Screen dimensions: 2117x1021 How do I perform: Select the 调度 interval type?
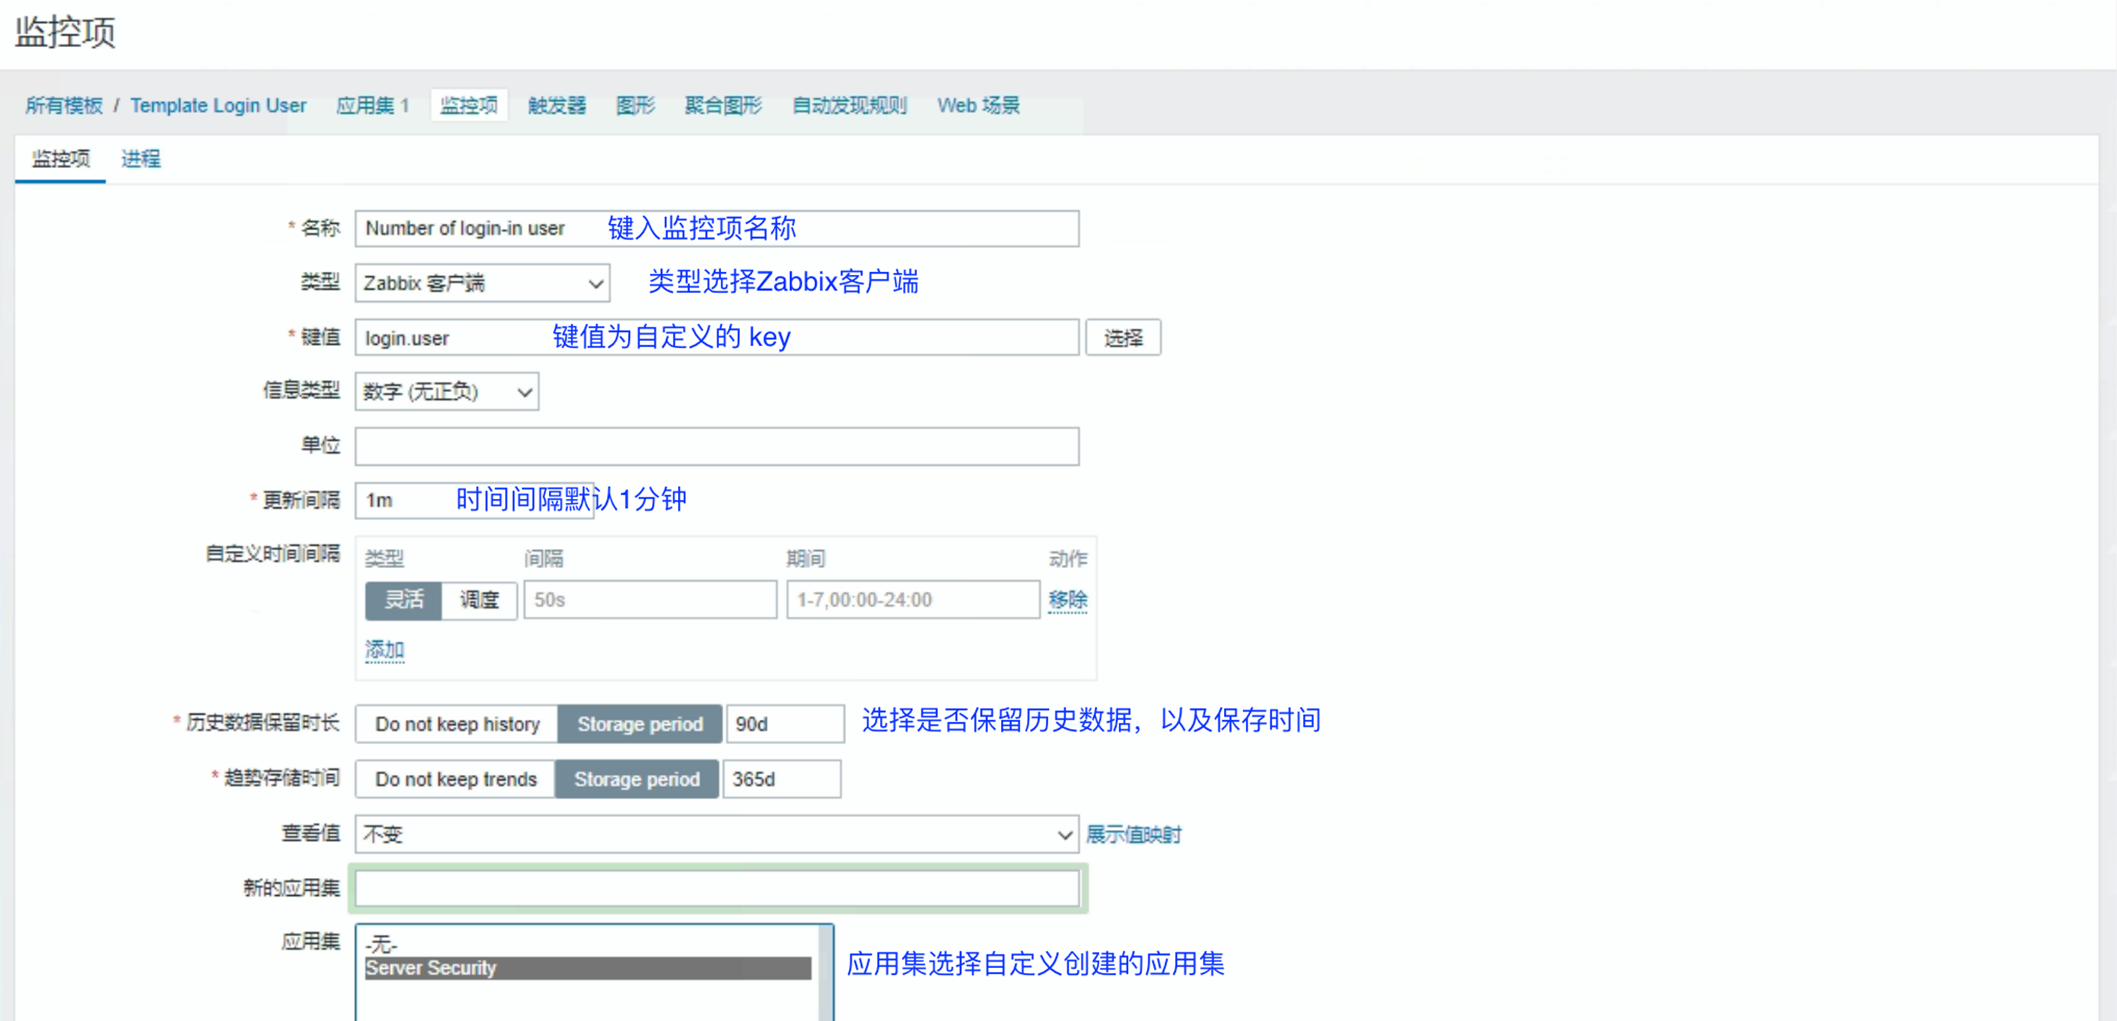click(x=479, y=600)
